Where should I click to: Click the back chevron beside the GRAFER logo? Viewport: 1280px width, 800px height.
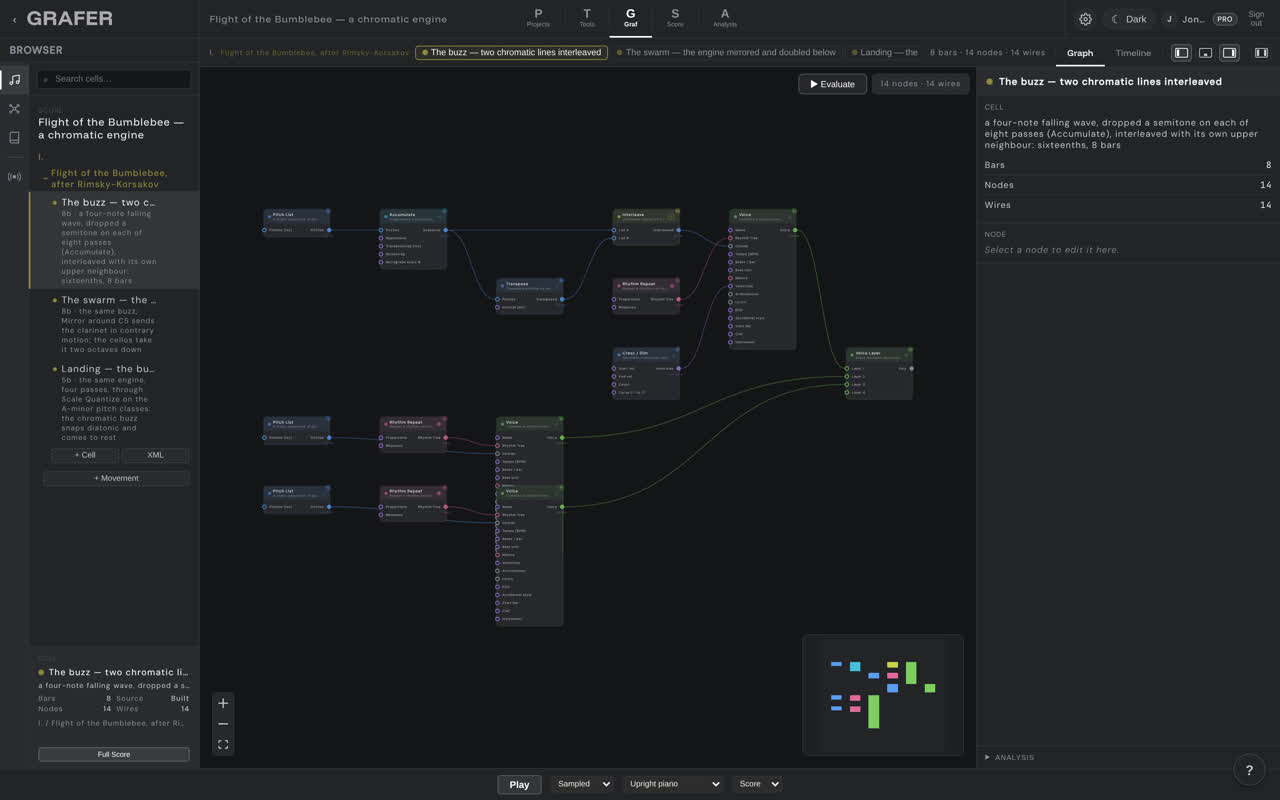coord(14,19)
